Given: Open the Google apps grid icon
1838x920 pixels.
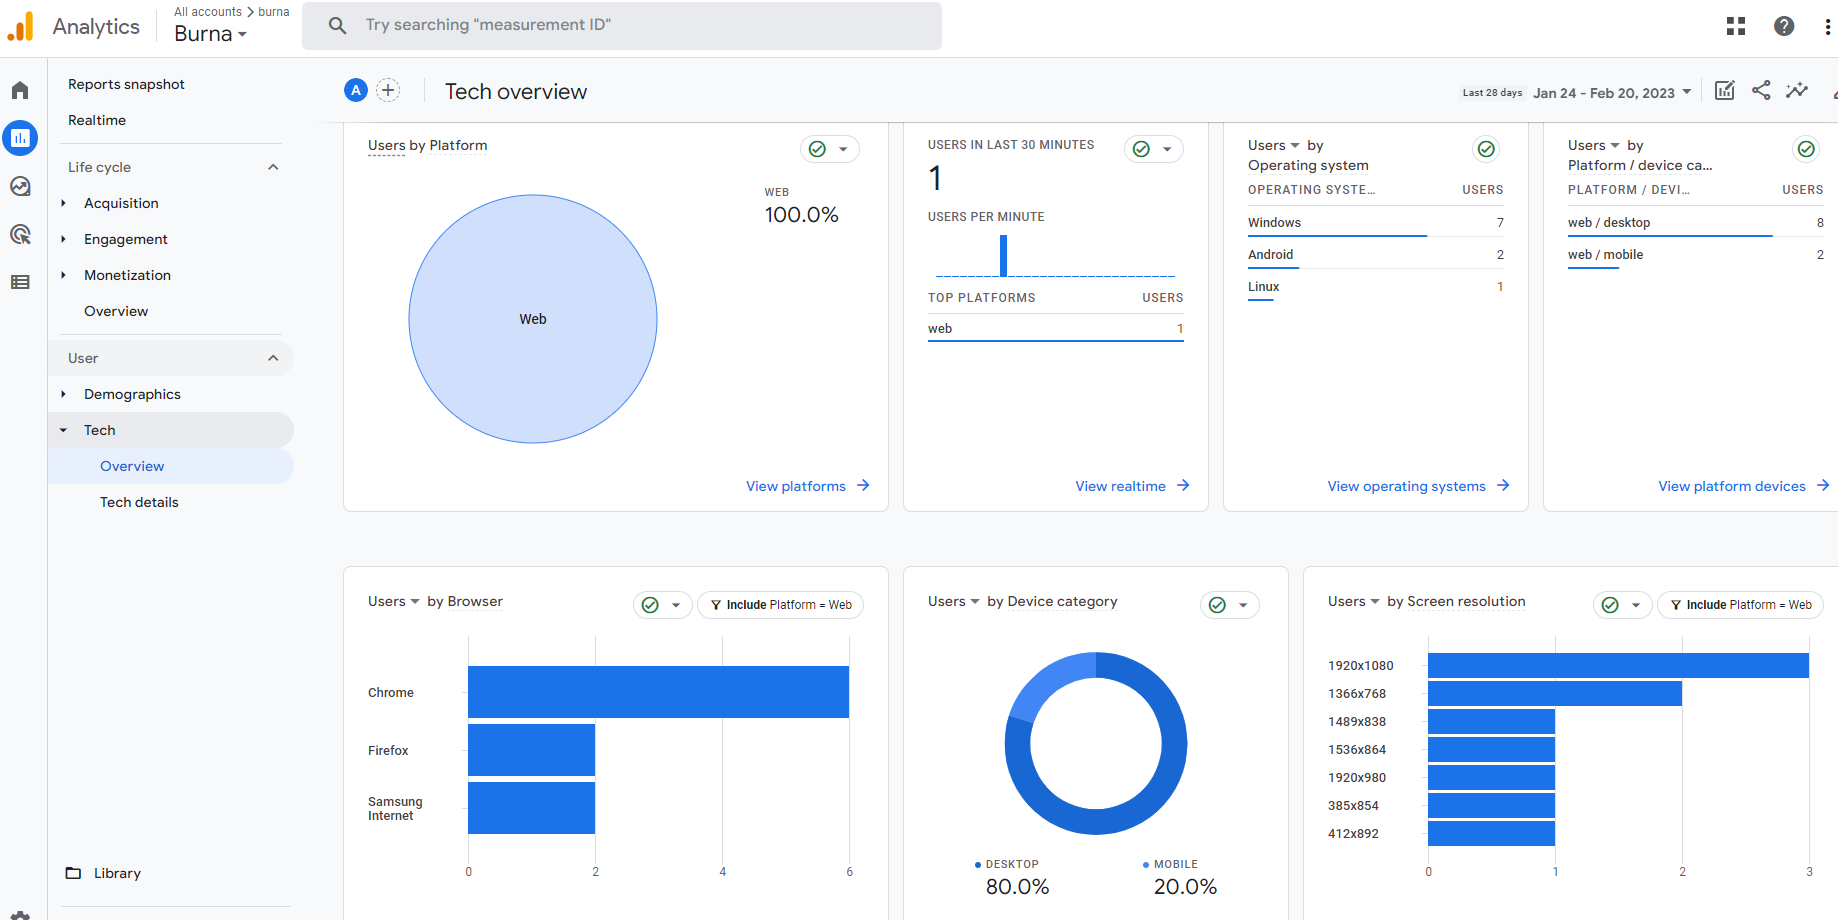Looking at the screenshot, I should pyautogui.click(x=1736, y=26).
